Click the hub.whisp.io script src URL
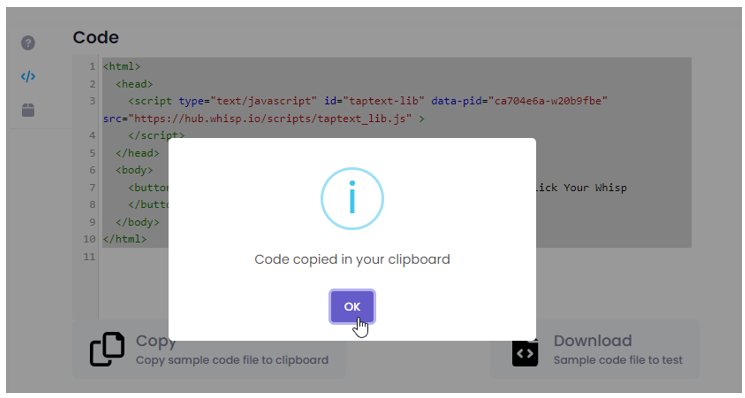 pos(270,119)
